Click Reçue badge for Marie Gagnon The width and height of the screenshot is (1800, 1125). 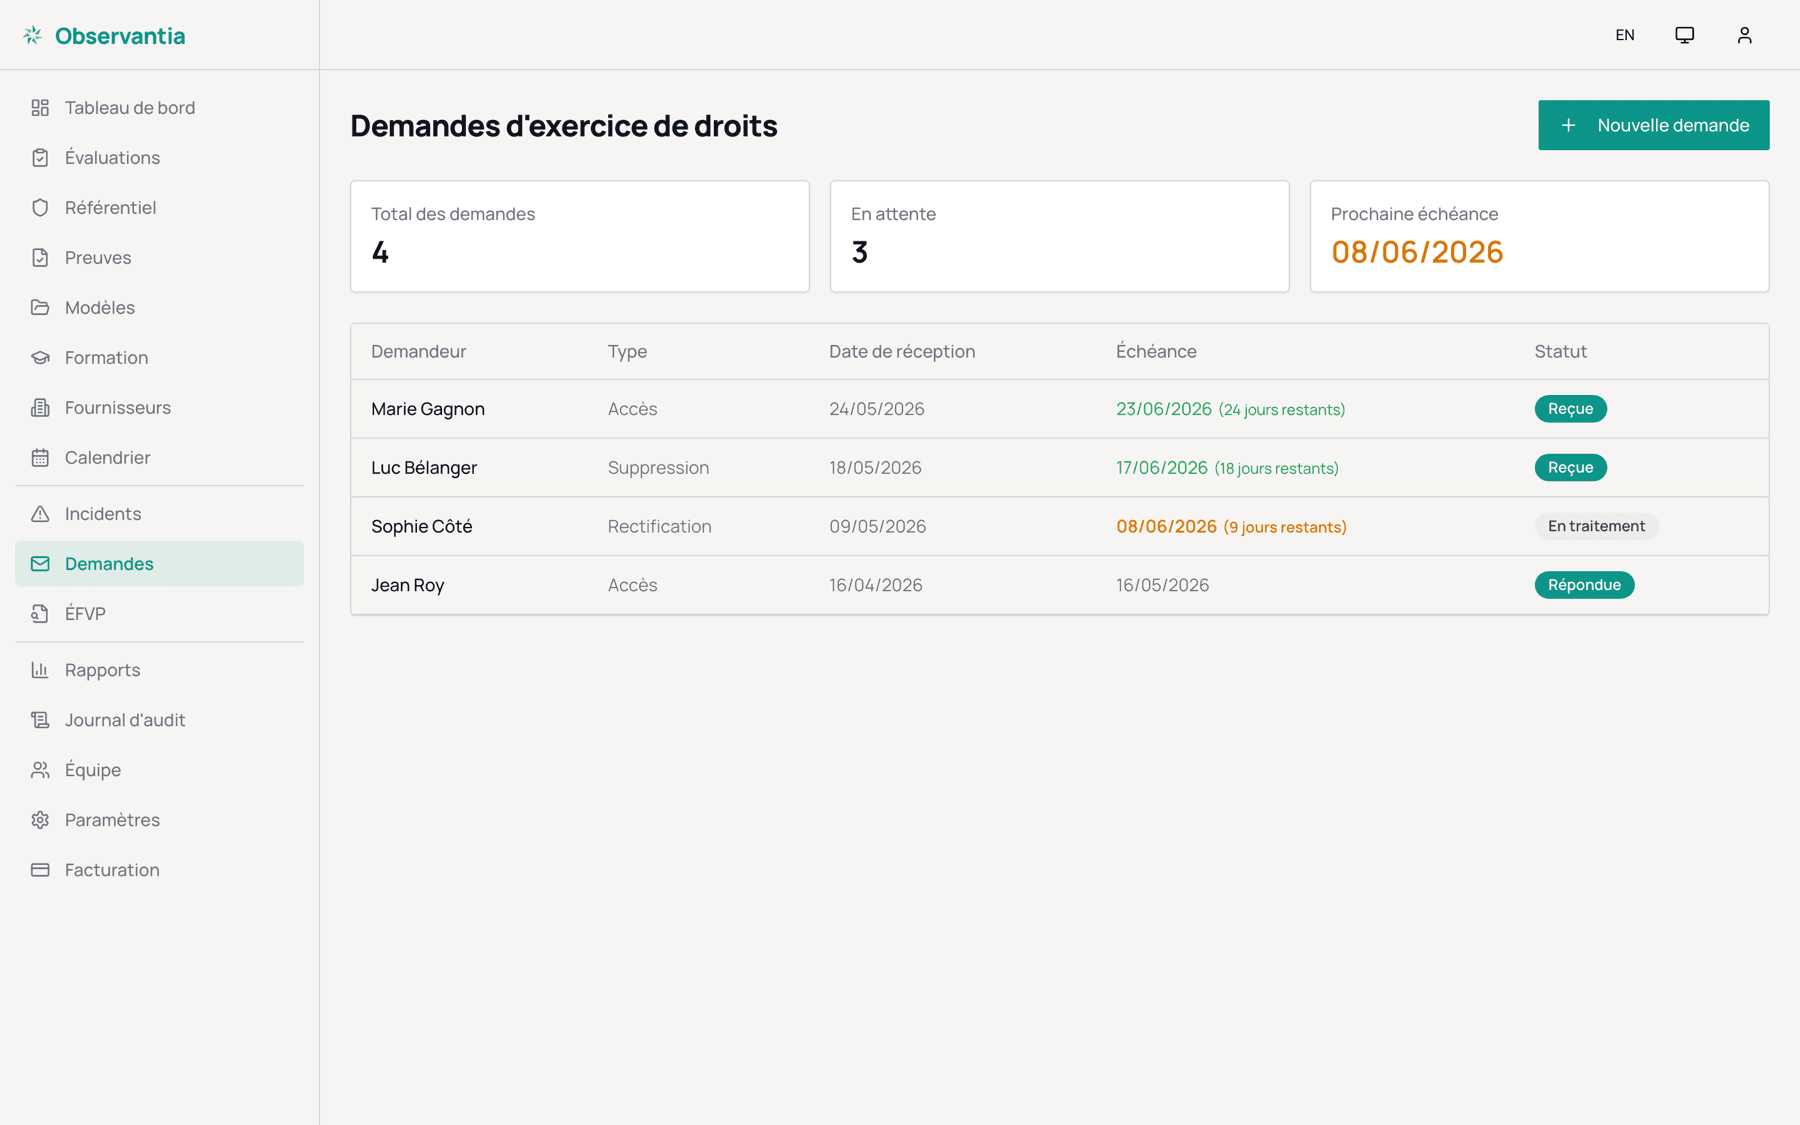point(1571,409)
